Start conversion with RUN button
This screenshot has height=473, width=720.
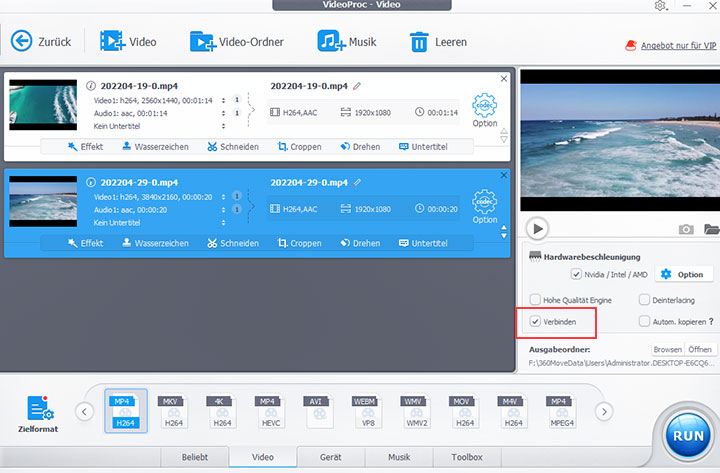[688, 435]
